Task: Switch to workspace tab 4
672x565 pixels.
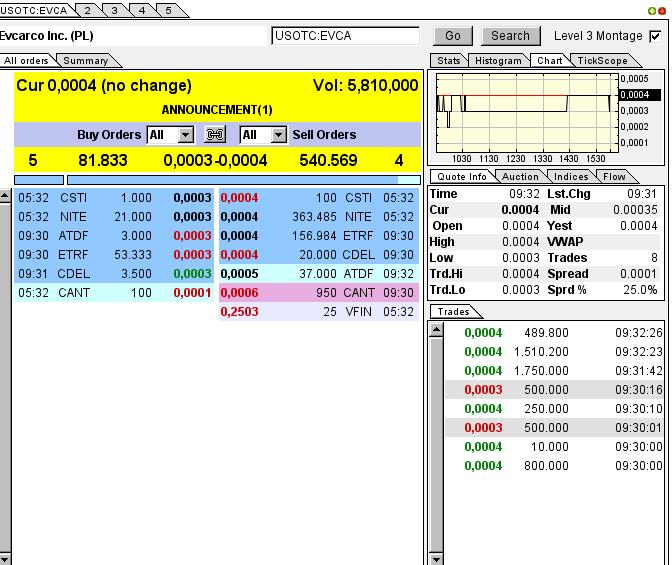Action: point(142,10)
